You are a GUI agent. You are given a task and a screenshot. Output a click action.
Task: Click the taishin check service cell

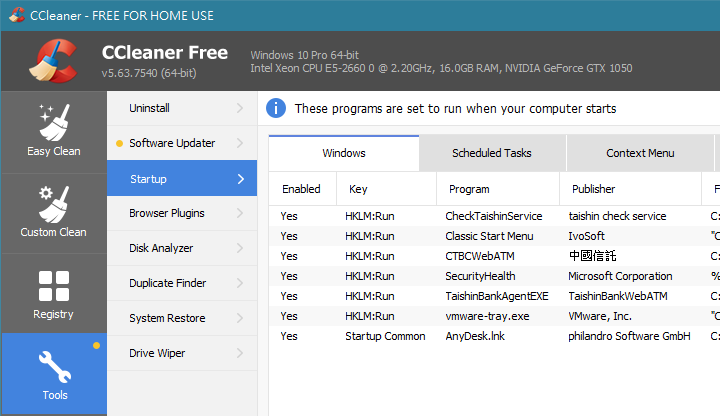pyautogui.click(x=617, y=216)
